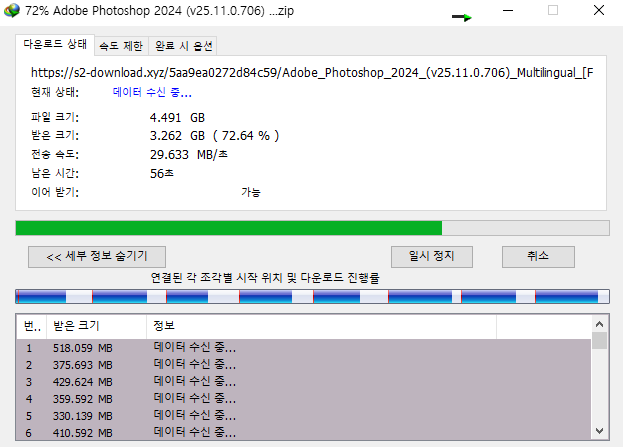
Task: Click the 번.. column header
Action: 32,326
